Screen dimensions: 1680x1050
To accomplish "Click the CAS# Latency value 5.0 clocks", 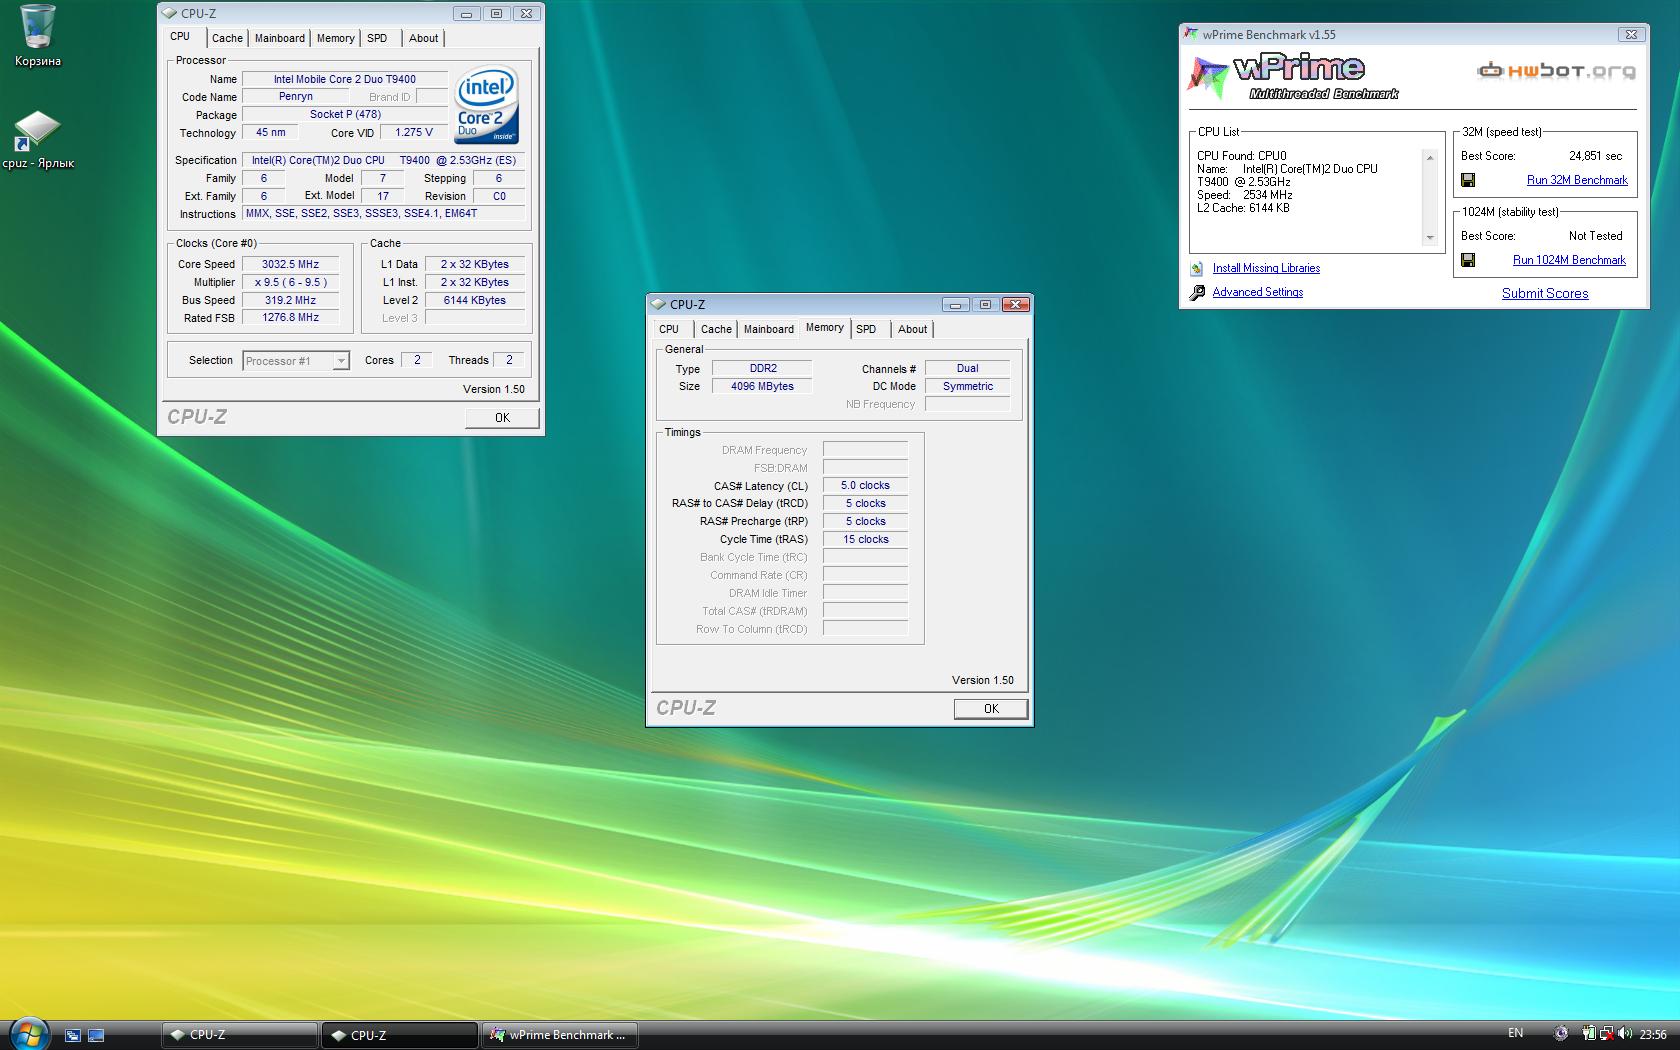I will (865, 485).
